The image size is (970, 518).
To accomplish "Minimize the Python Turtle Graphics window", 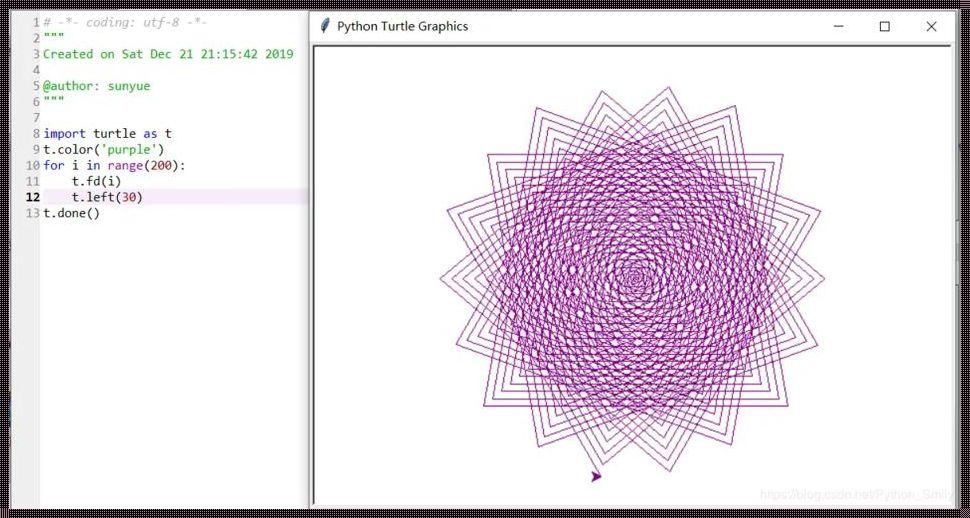I will (x=838, y=27).
